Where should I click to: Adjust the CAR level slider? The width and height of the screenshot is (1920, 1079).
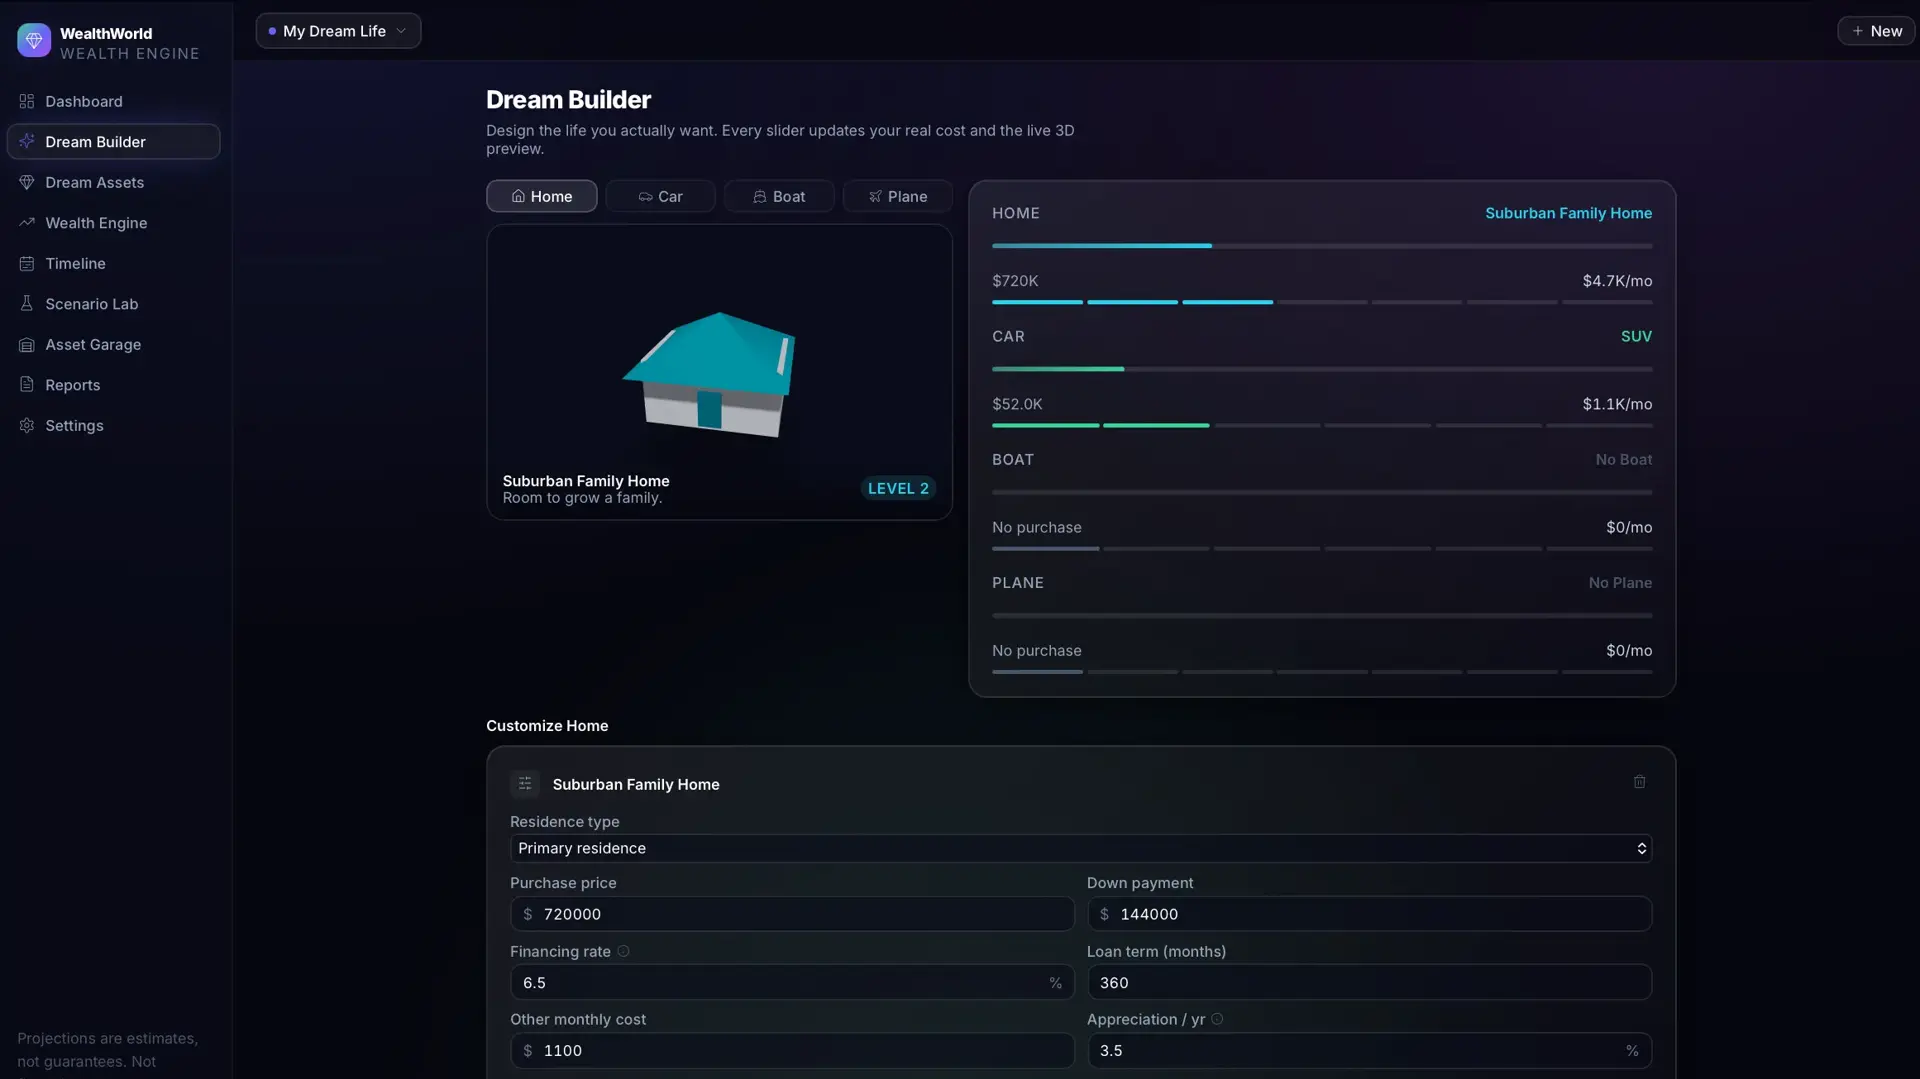click(1321, 369)
